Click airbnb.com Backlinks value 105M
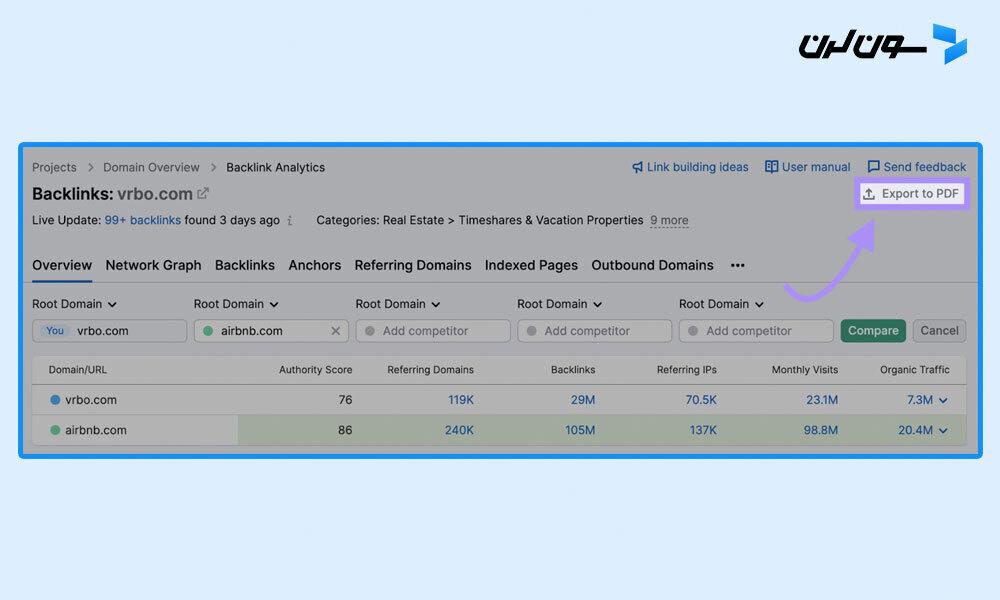The width and height of the screenshot is (1000, 600). (580, 430)
